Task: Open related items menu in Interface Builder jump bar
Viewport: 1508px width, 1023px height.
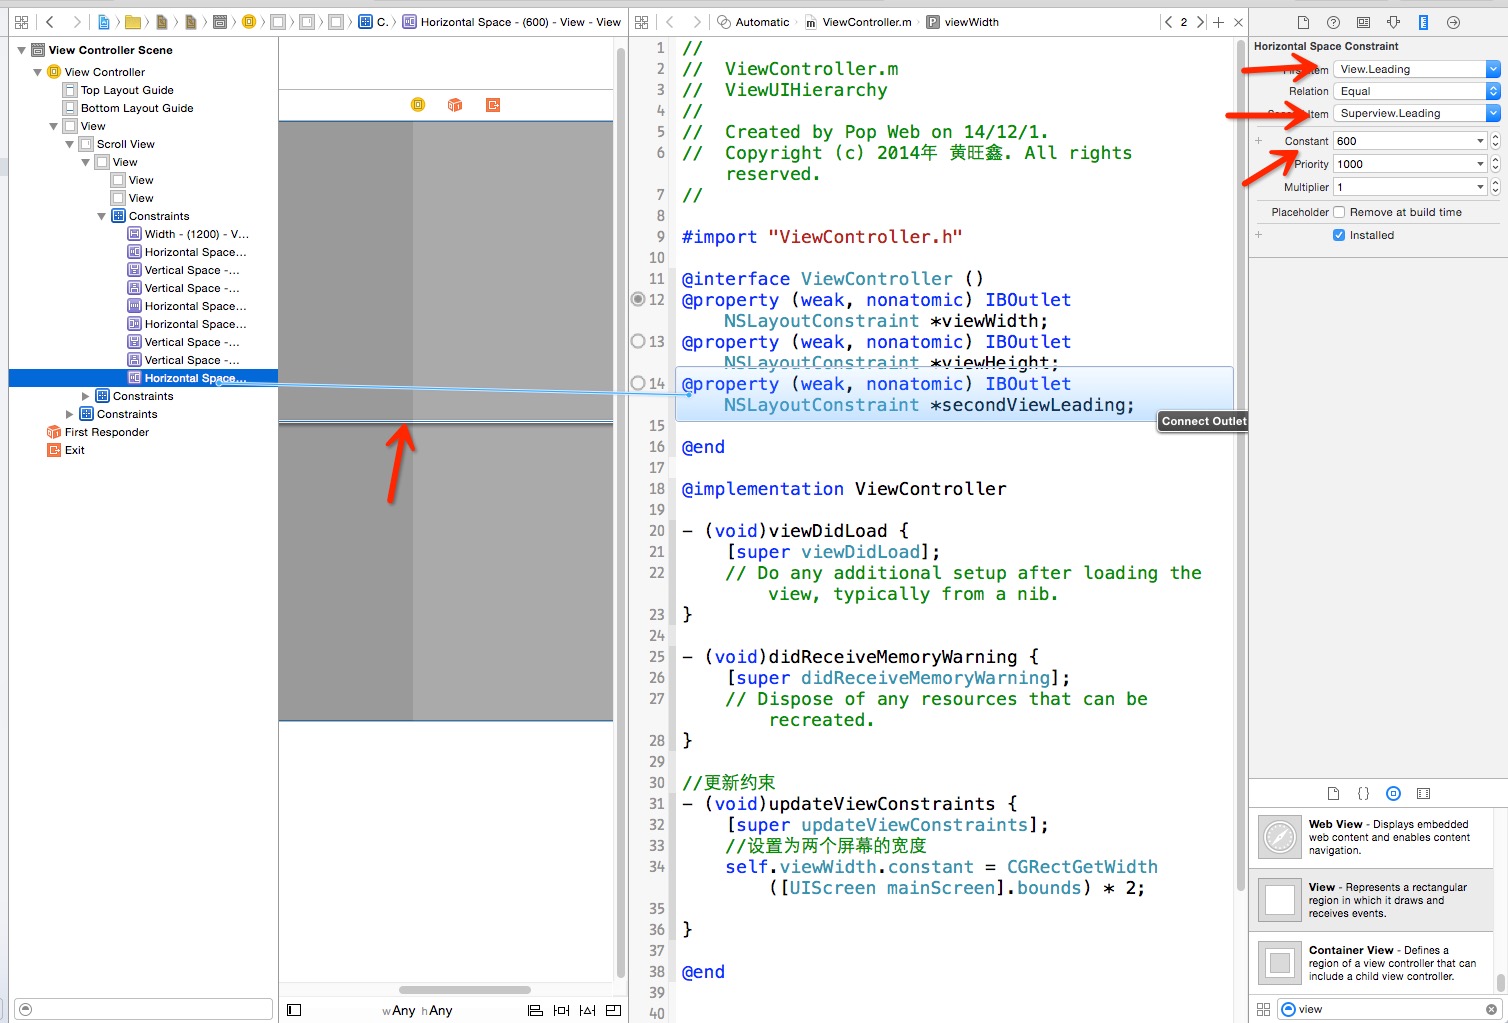Action: point(22,22)
